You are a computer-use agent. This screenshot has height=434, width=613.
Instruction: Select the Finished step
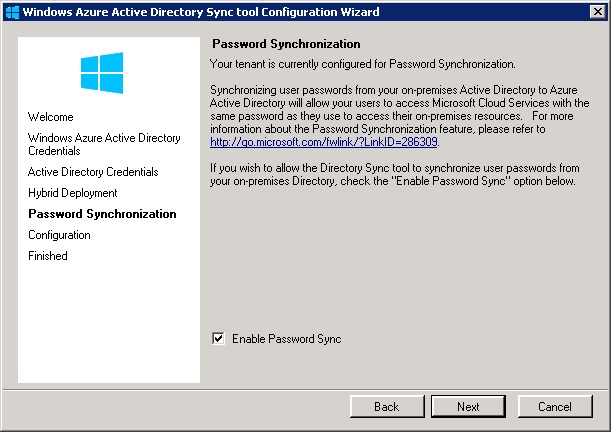pyautogui.click(x=48, y=256)
